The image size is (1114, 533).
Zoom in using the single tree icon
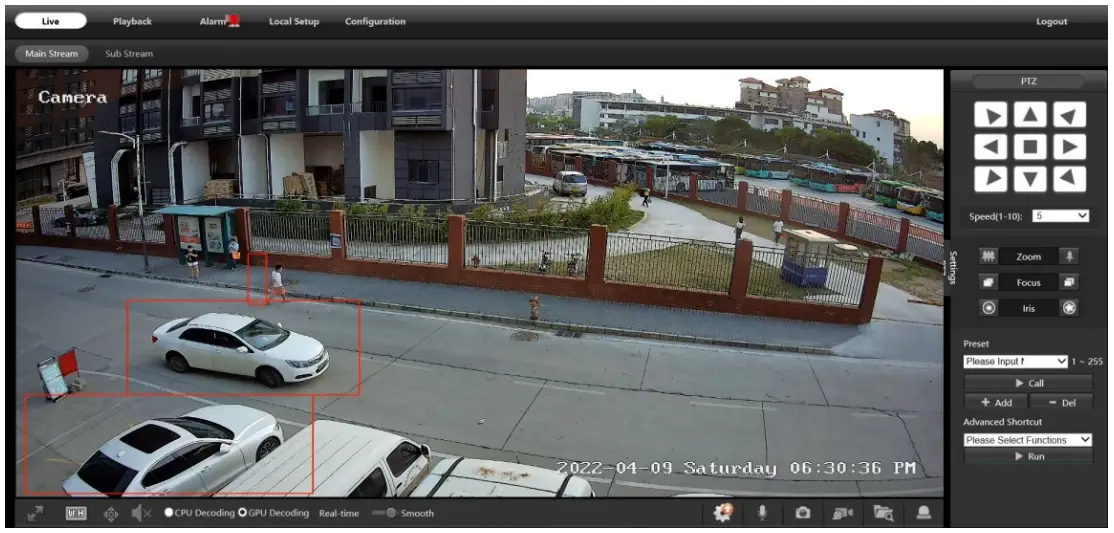pos(1069,257)
